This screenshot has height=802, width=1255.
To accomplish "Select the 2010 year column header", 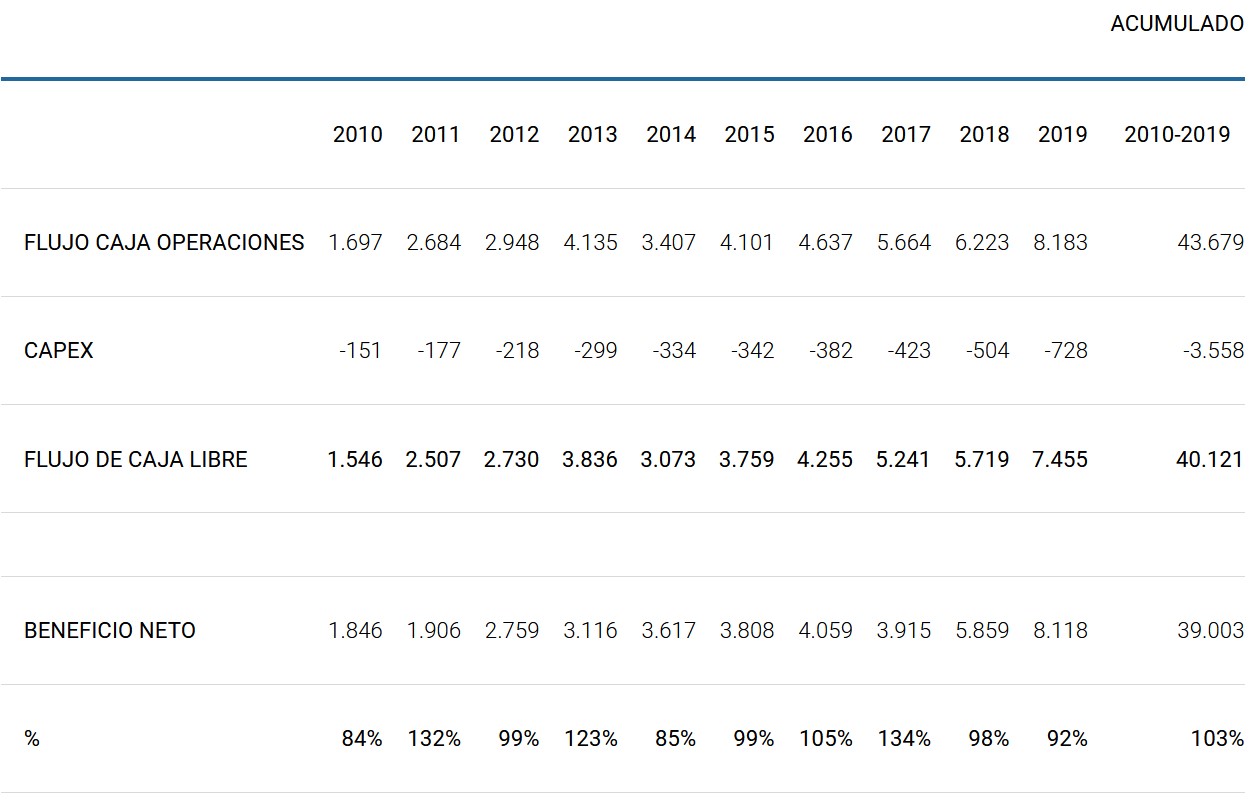I will coord(357,134).
